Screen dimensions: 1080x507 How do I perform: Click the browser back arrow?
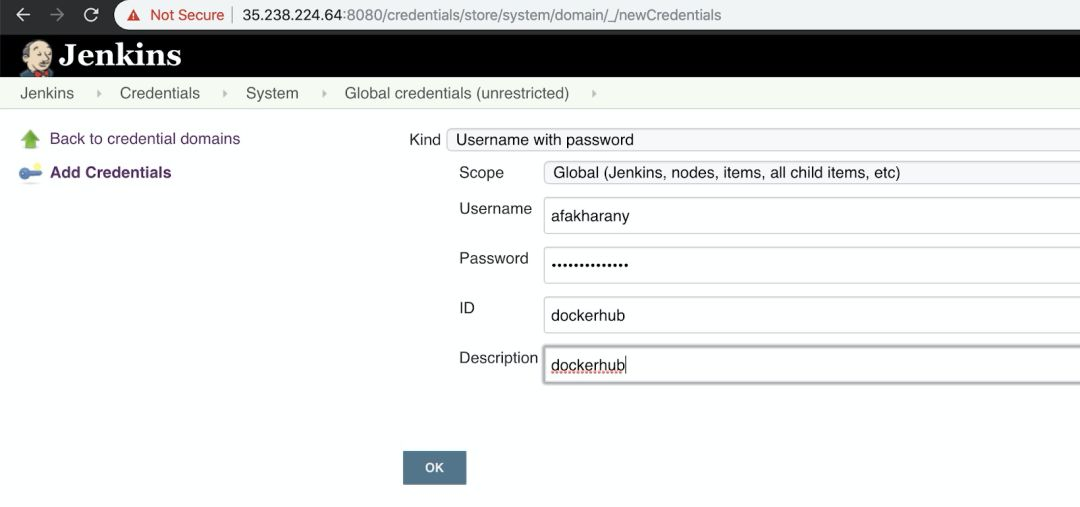(x=23, y=15)
